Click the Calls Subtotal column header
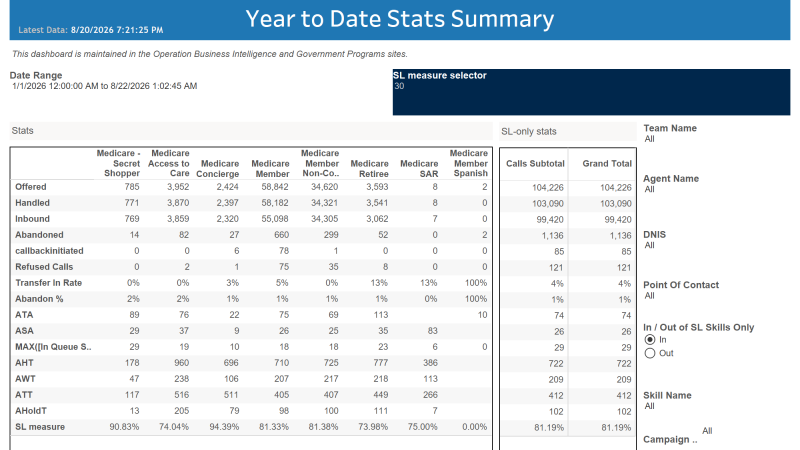 point(535,164)
